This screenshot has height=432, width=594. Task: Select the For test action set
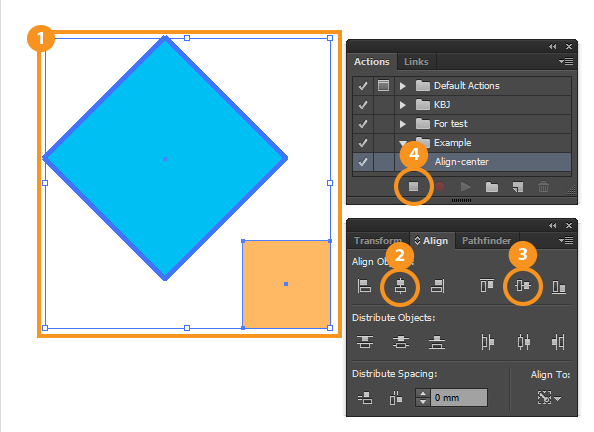click(461, 124)
